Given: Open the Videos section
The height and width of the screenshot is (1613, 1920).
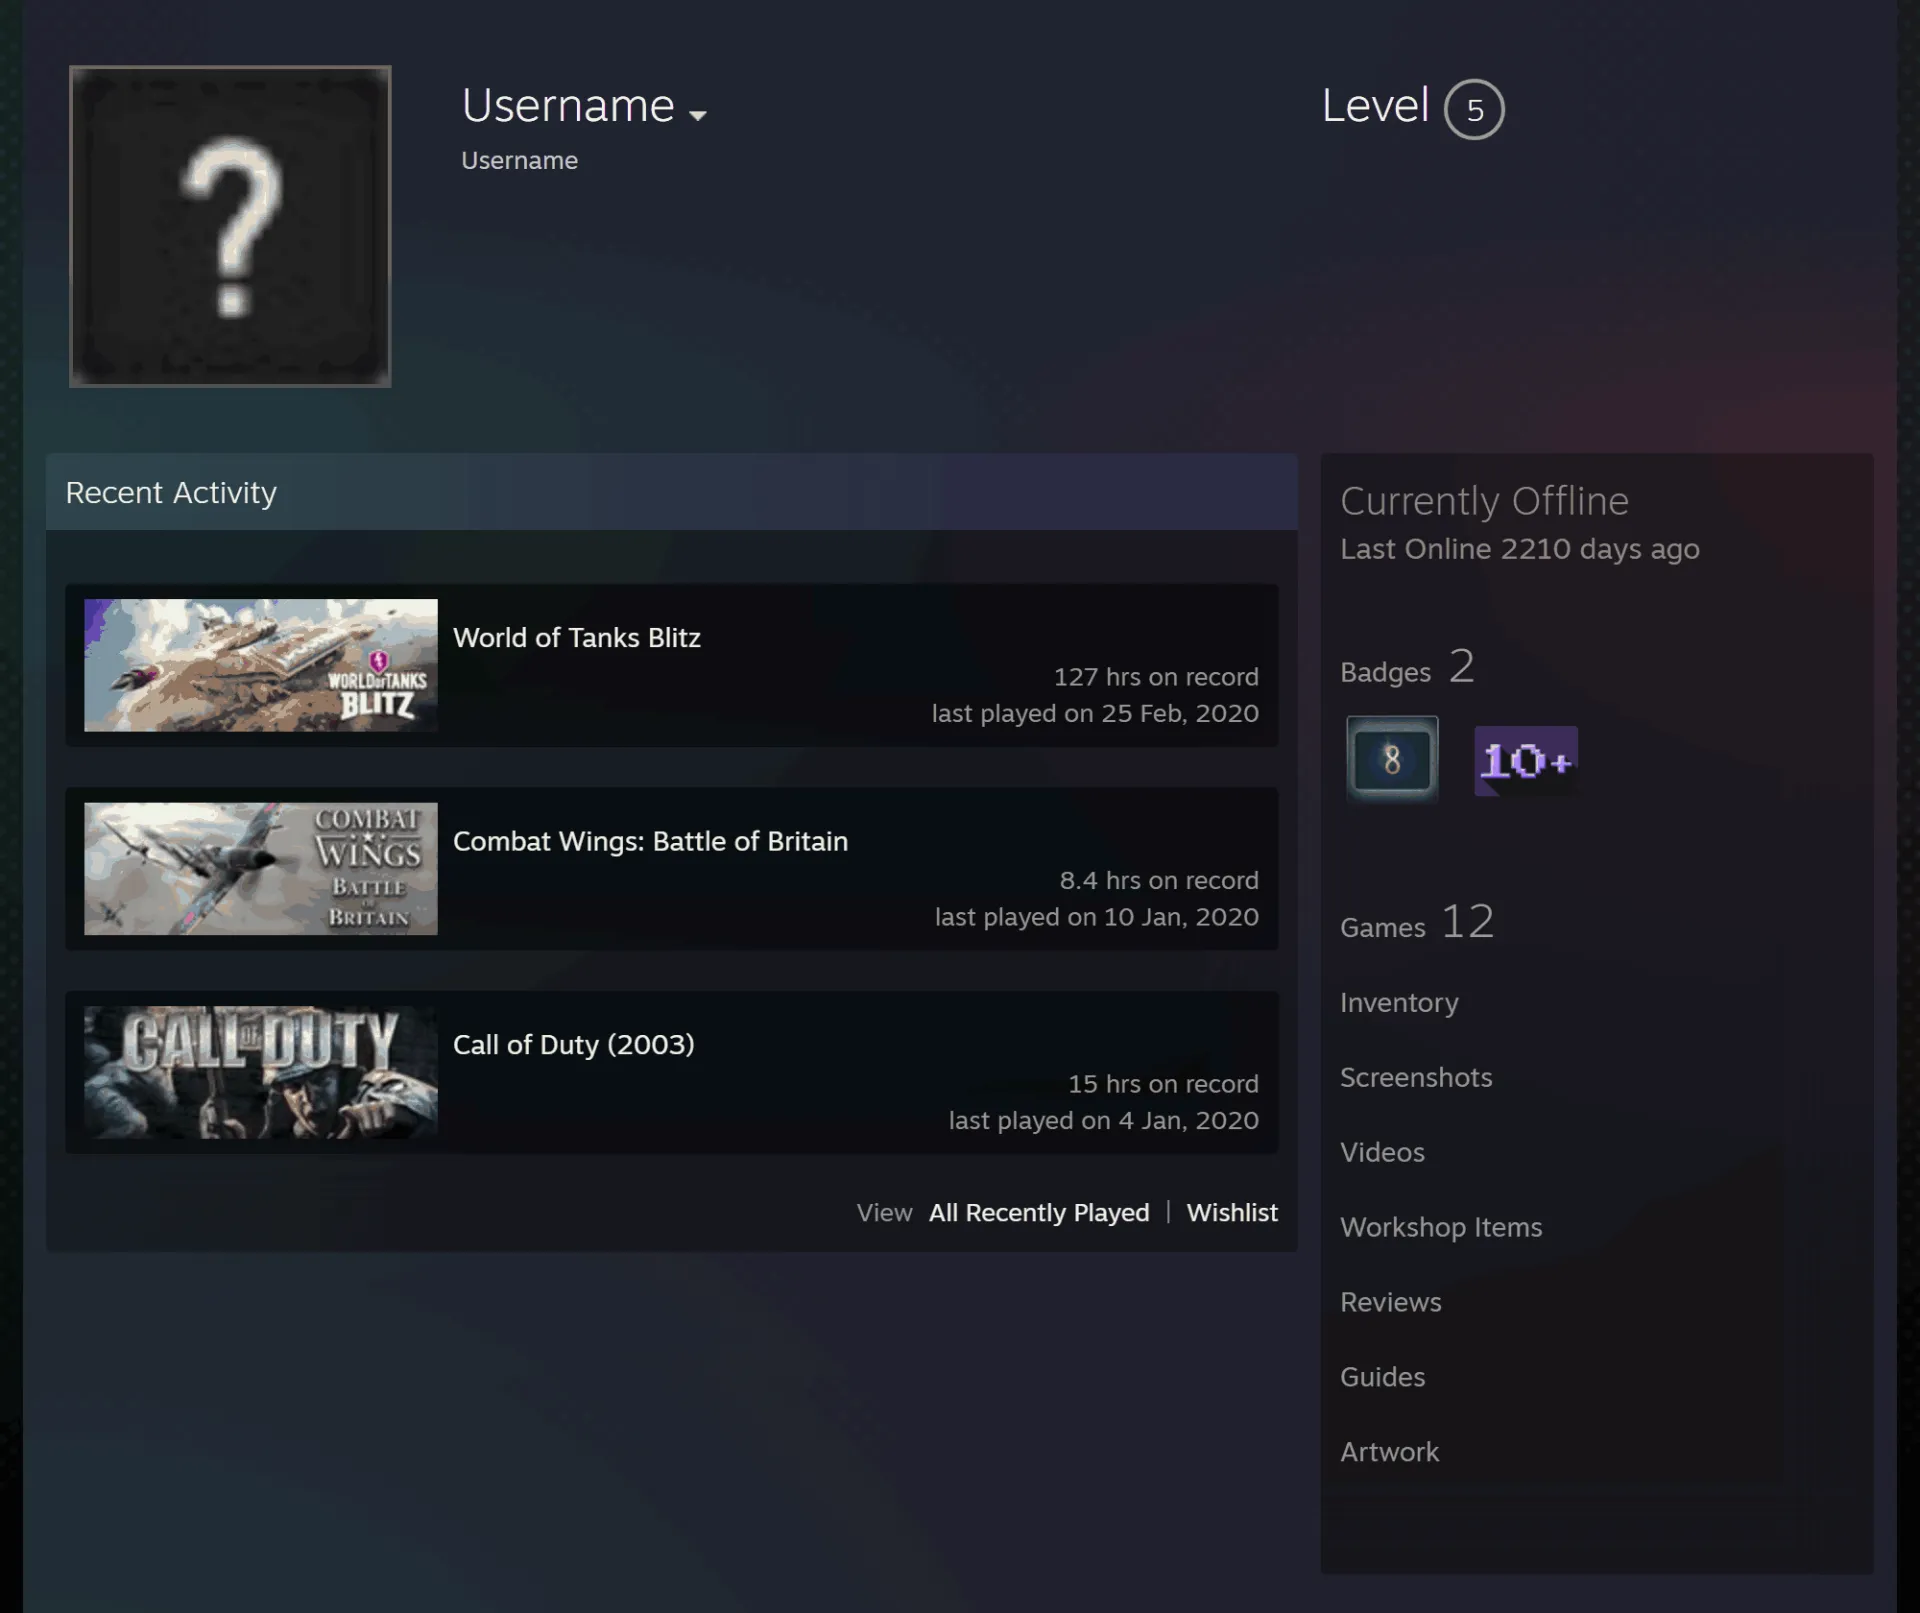Looking at the screenshot, I should pyautogui.click(x=1382, y=1152).
